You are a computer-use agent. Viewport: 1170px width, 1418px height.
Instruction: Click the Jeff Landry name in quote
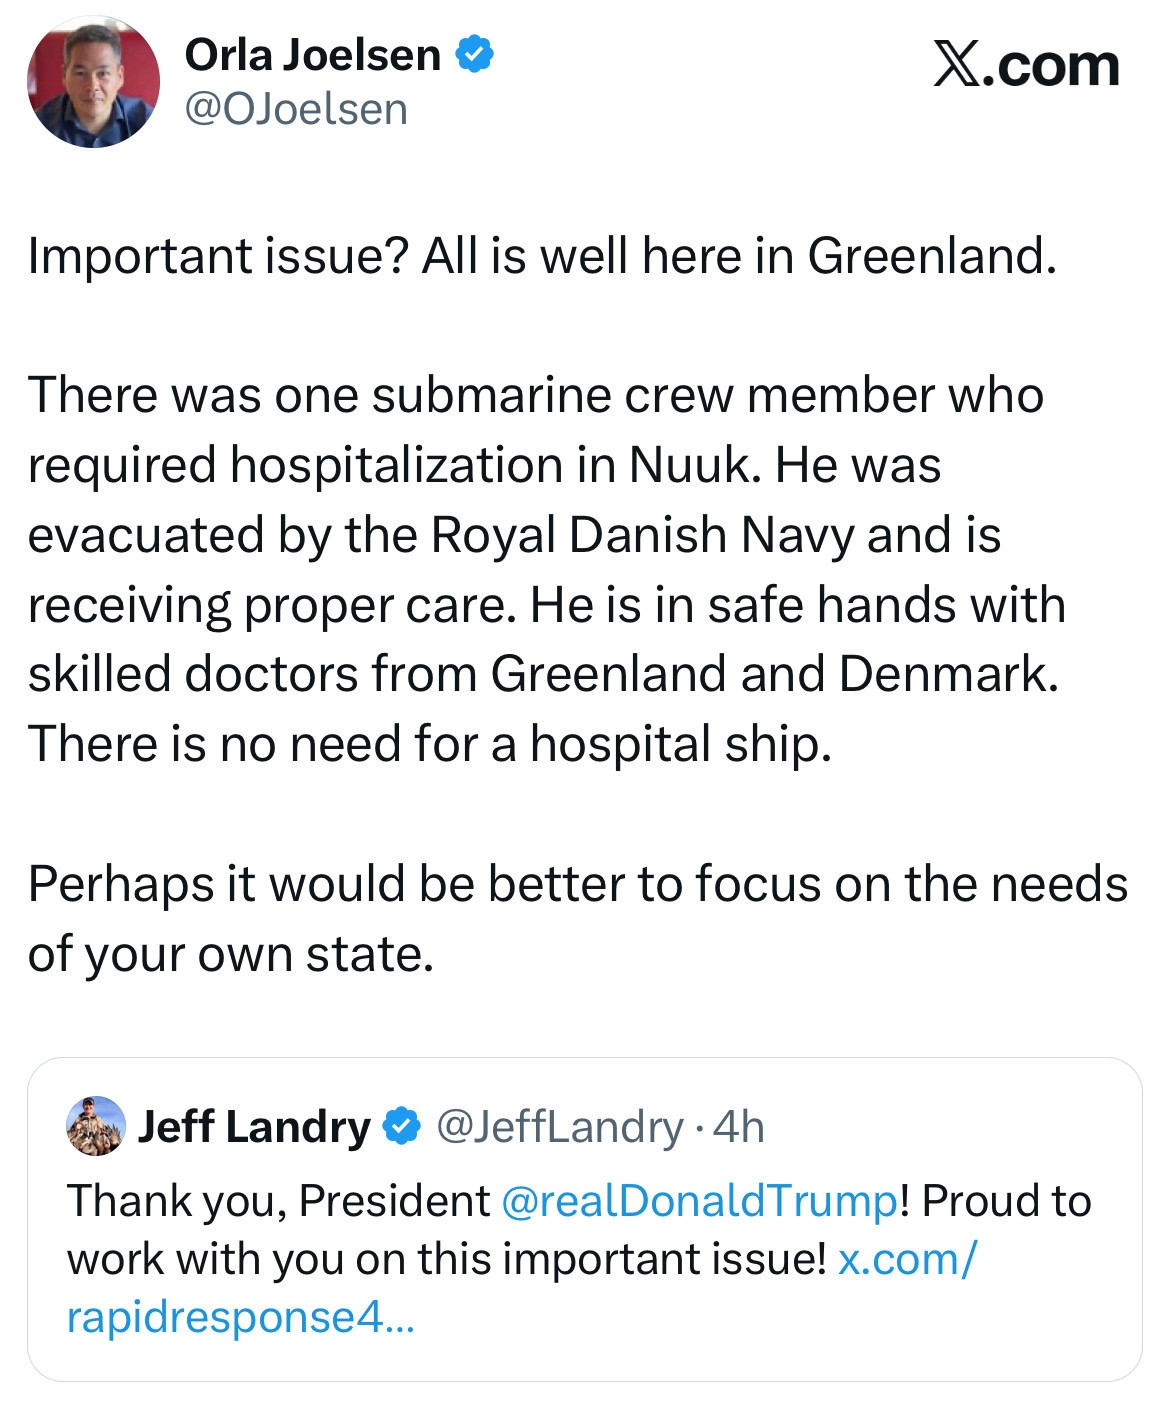tap(253, 1128)
